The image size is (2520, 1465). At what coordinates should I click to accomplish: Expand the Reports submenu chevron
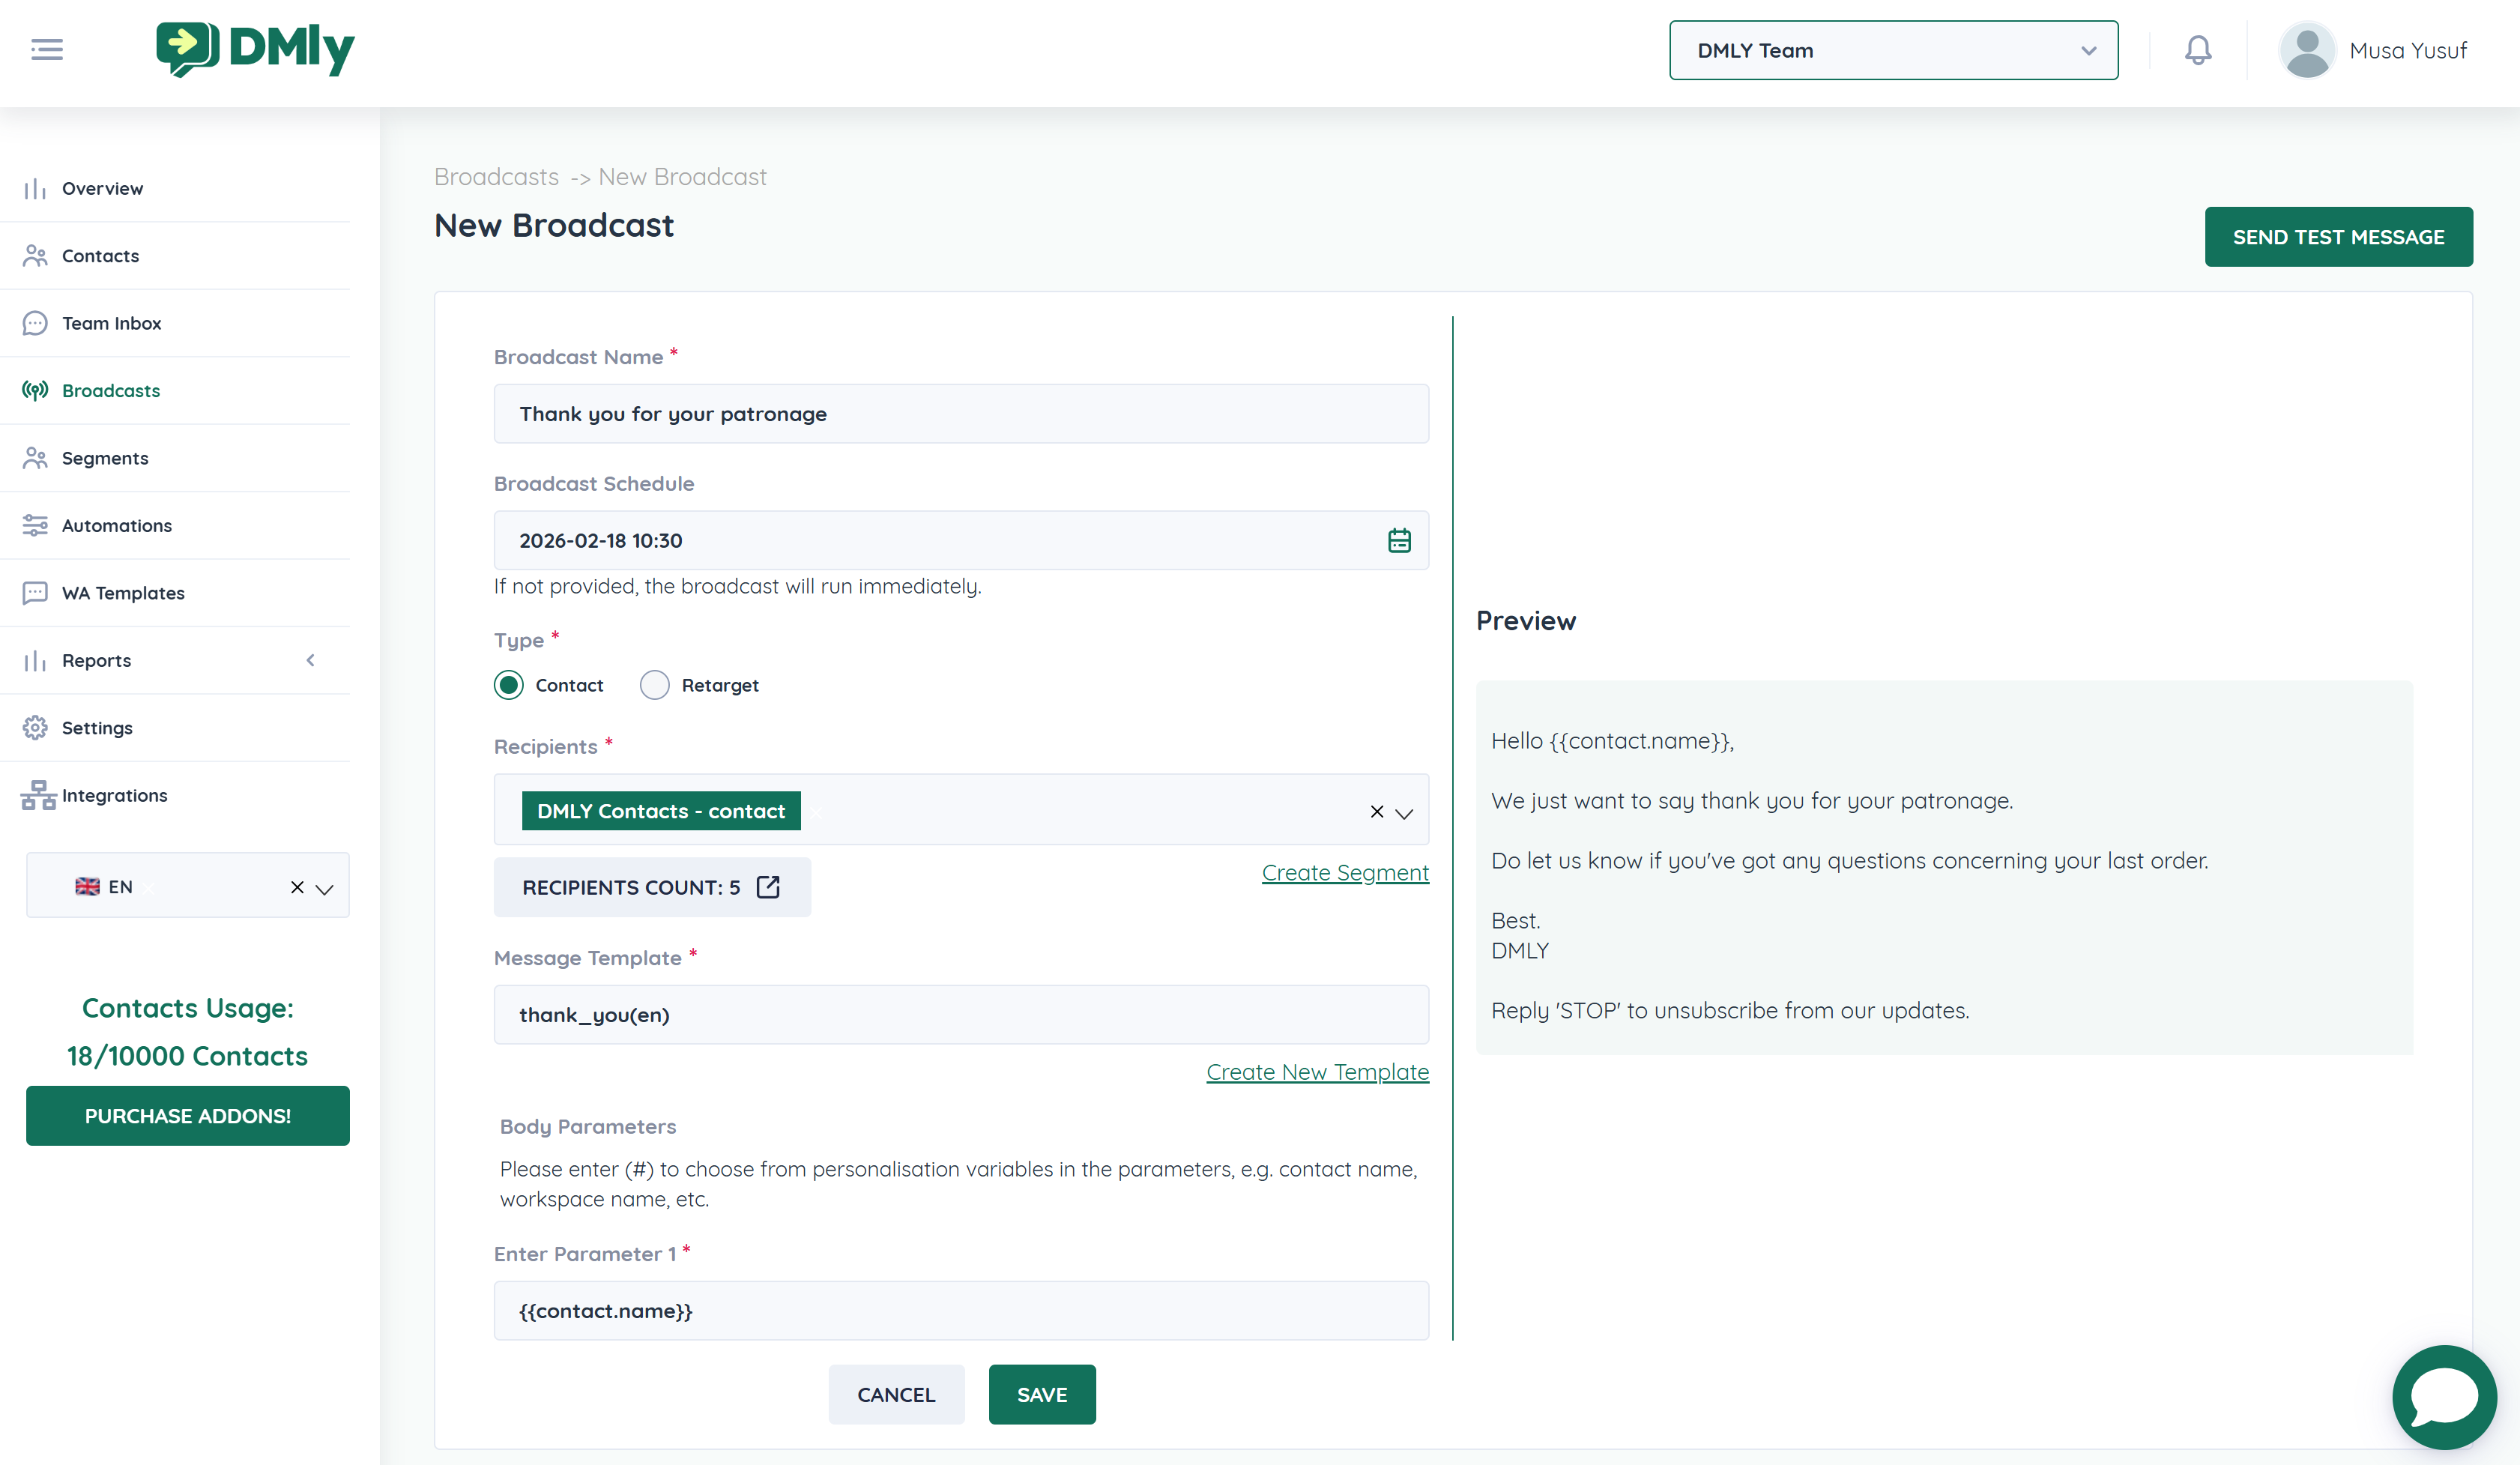[311, 660]
